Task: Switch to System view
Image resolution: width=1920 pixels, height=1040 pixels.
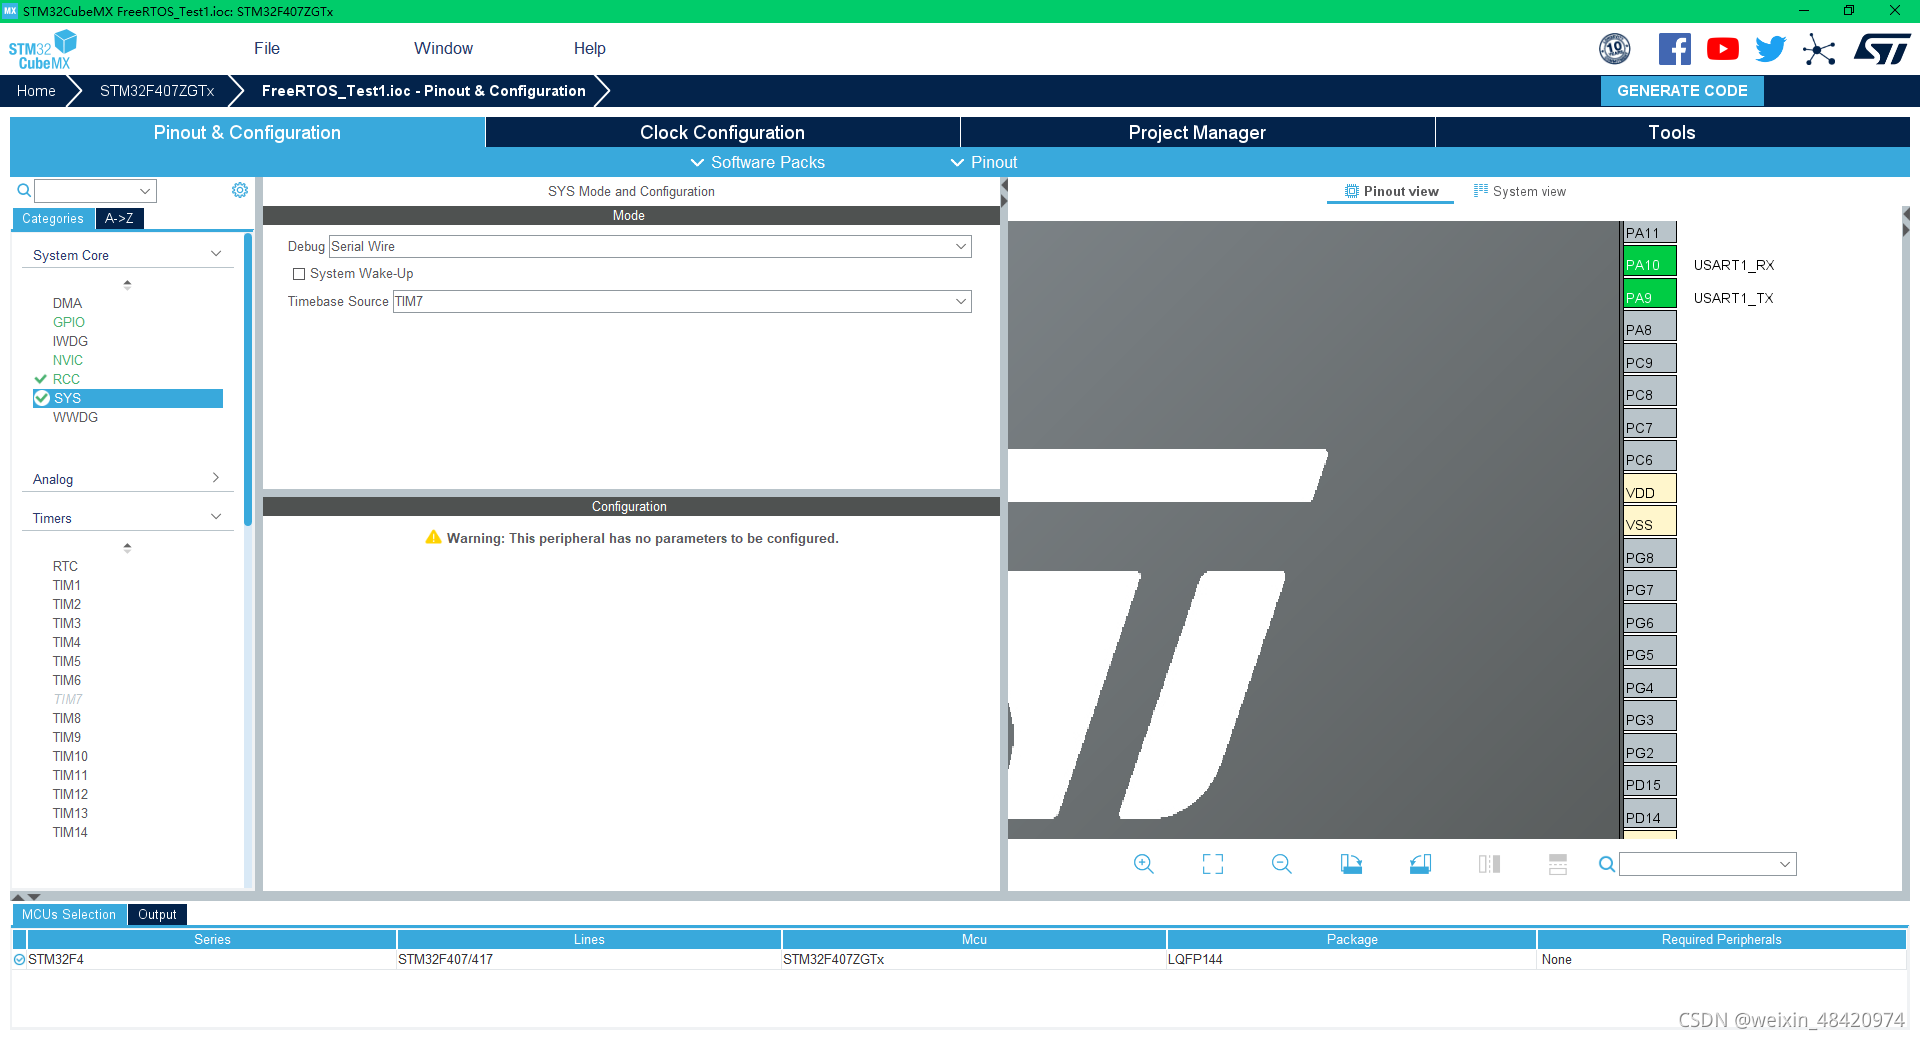Action: pyautogui.click(x=1520, y=191)
